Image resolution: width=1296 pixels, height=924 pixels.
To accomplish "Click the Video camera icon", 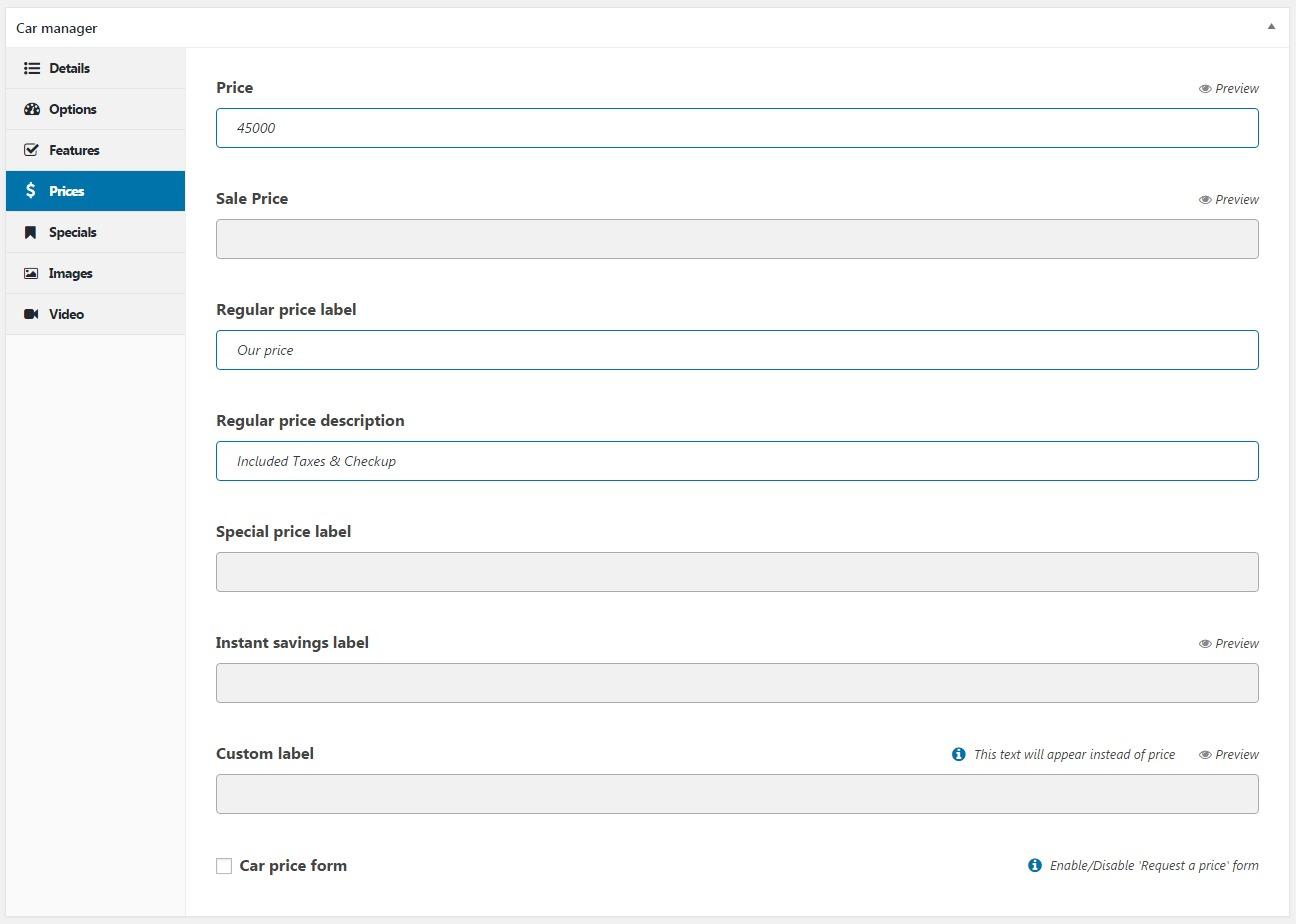I will (x=31, y=315).
